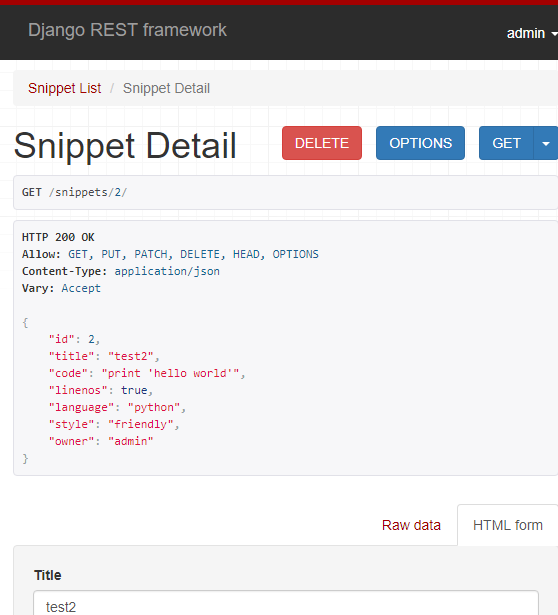Select the "linenos": true JSON line
Viewport: 558px width, 615px height.
tap(101, 390)
